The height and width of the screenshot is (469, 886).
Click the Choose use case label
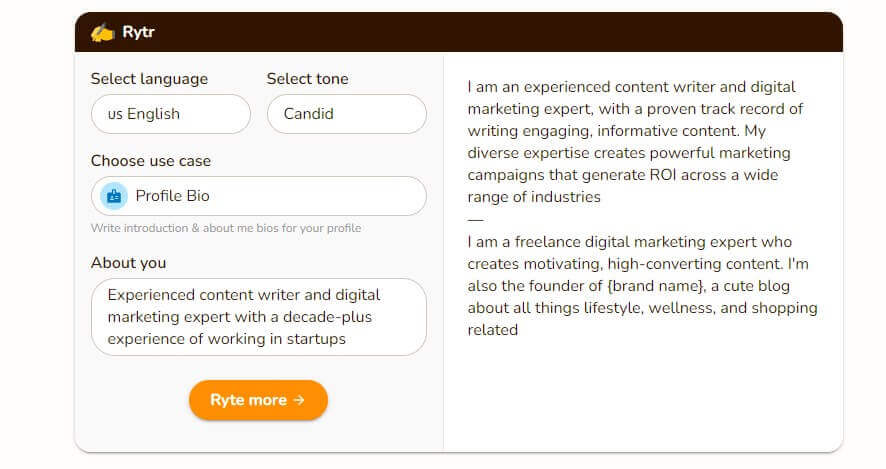151,161
